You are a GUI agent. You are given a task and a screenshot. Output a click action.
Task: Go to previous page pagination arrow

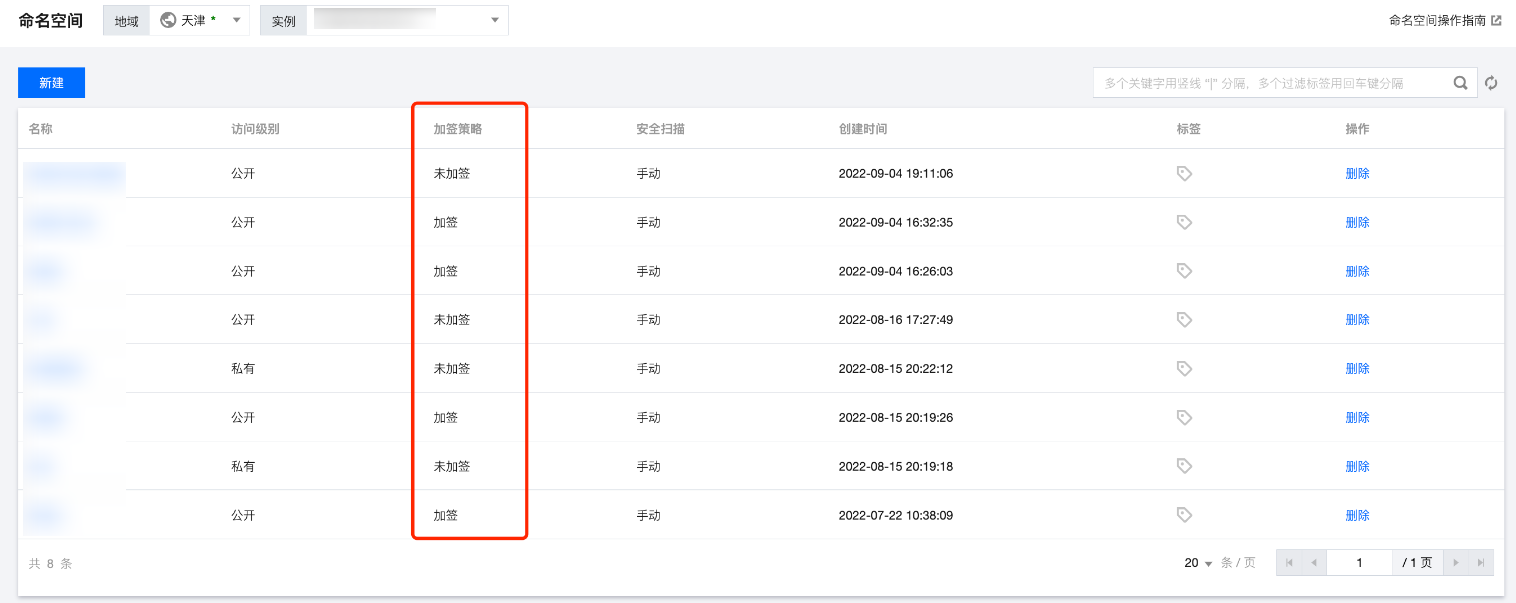click(x=1314, y=563)
